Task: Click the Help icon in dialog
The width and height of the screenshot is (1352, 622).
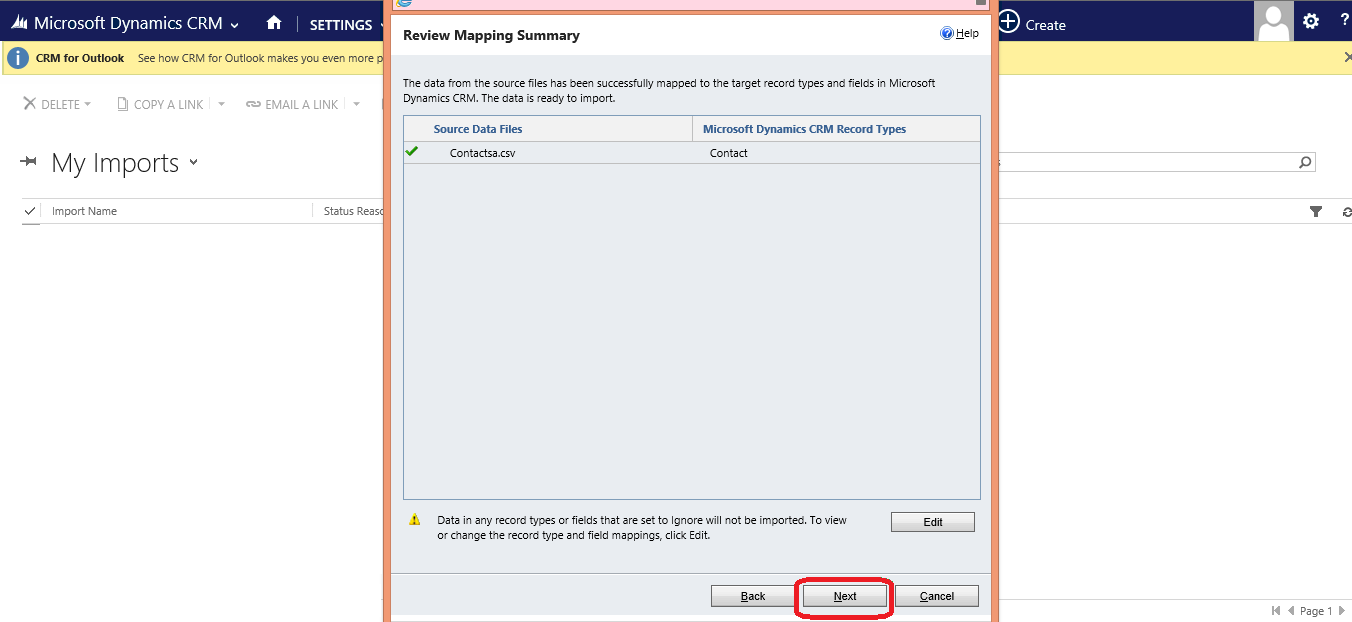Action: [947, 34]
